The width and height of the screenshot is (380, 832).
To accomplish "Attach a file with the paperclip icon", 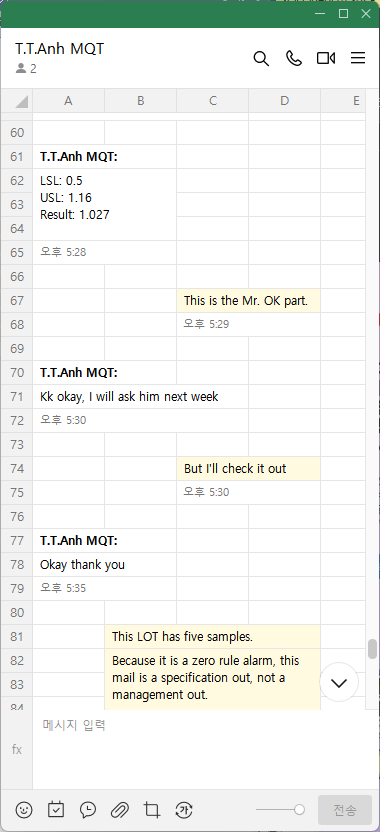I will pos(119,810).
